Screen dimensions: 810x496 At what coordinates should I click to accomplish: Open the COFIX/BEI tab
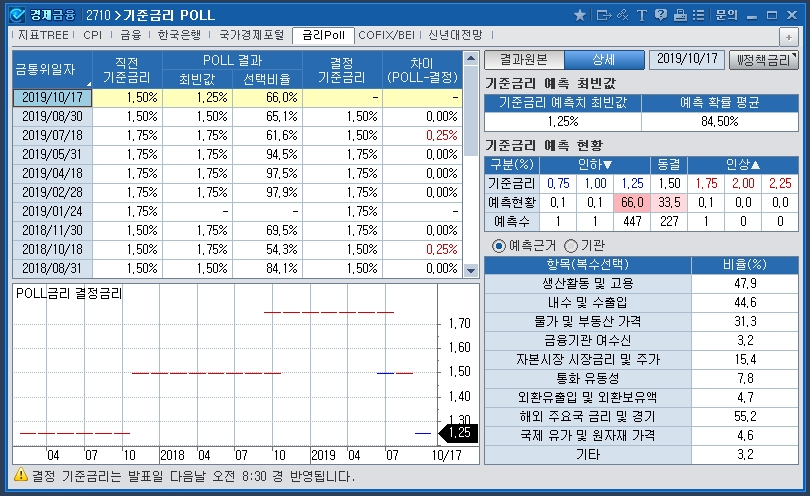coord(386,35)
